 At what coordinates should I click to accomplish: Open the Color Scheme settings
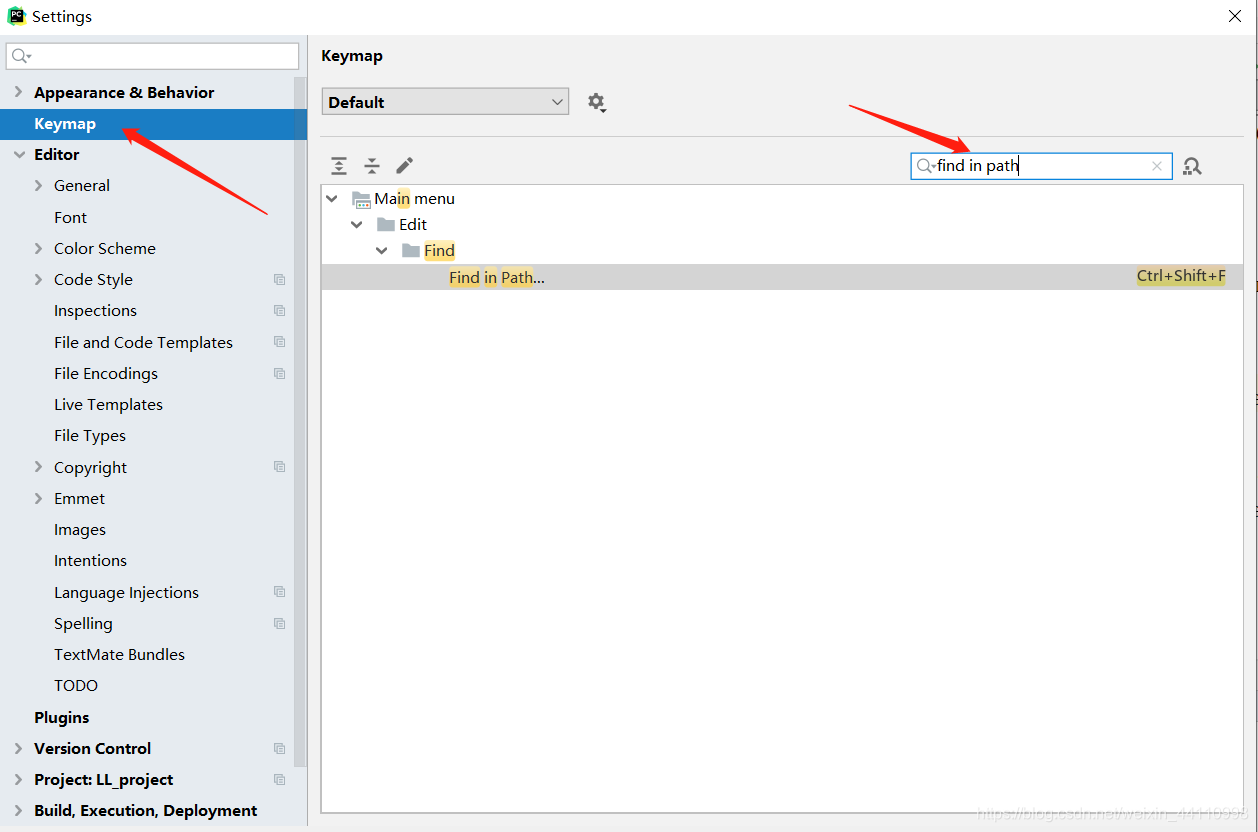pos(105,248)
